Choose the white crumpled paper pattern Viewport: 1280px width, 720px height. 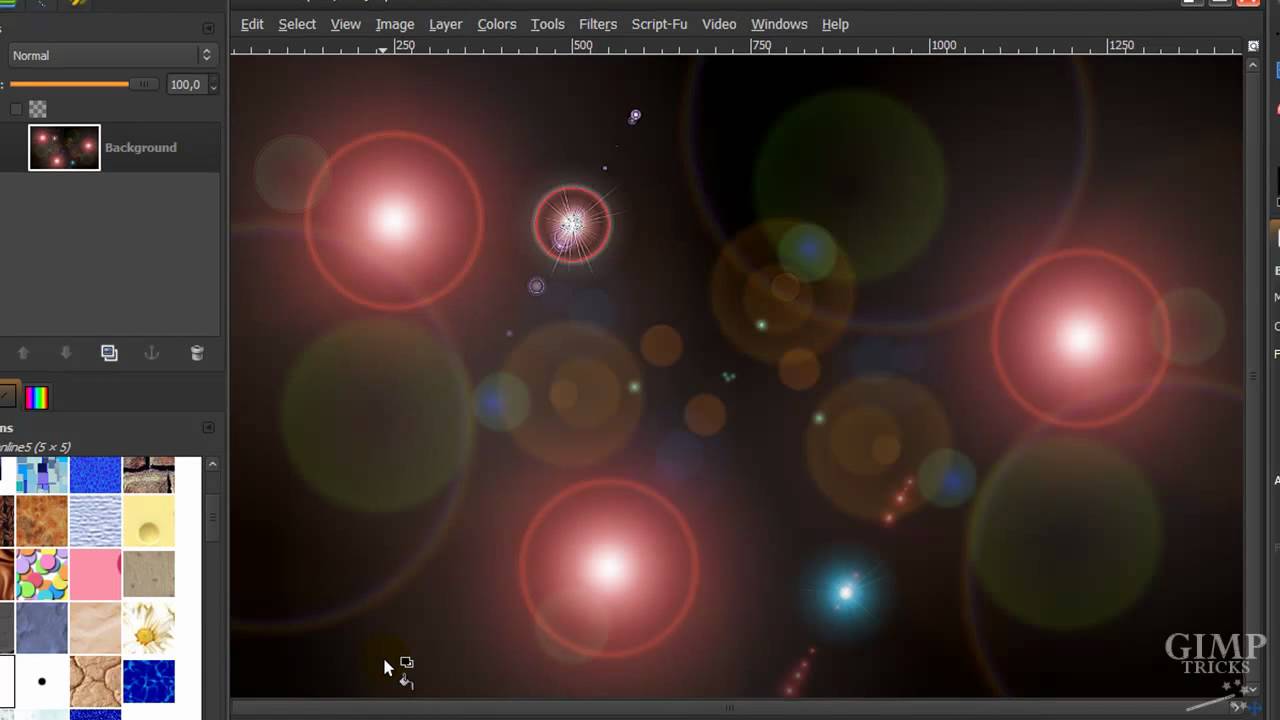[96, 521]
